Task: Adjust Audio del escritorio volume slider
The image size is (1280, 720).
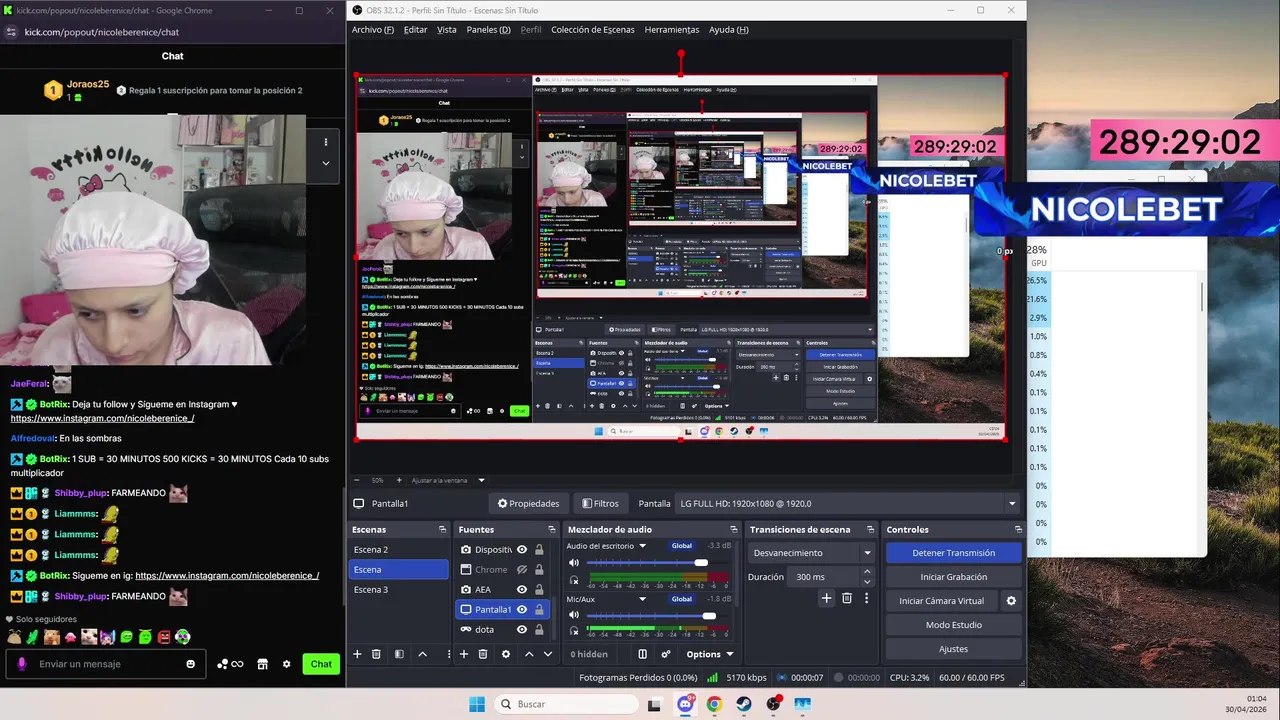Action: point(701,563)
